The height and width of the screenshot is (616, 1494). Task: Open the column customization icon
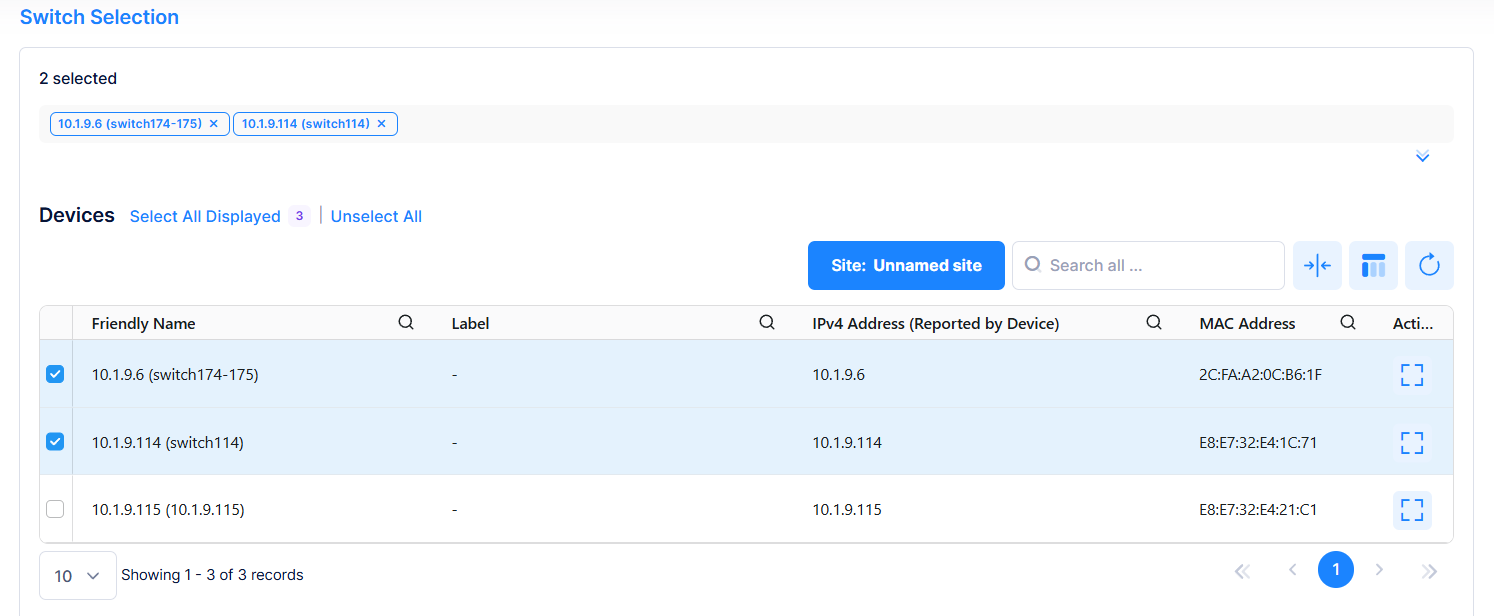tap(1373, 265)
